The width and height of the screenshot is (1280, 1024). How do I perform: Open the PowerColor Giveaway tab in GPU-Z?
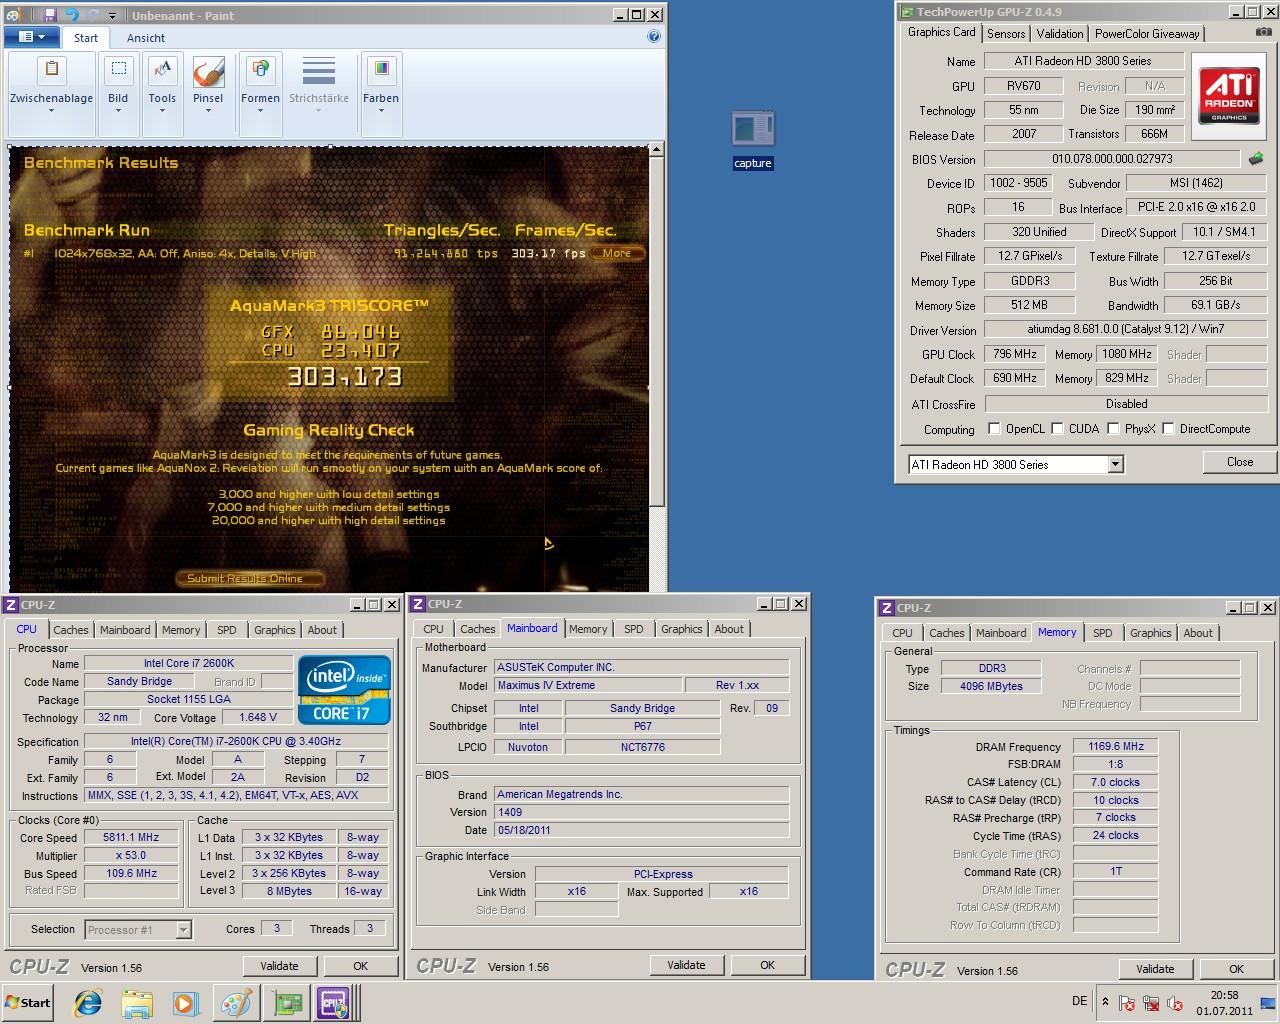coord(1147,33)
